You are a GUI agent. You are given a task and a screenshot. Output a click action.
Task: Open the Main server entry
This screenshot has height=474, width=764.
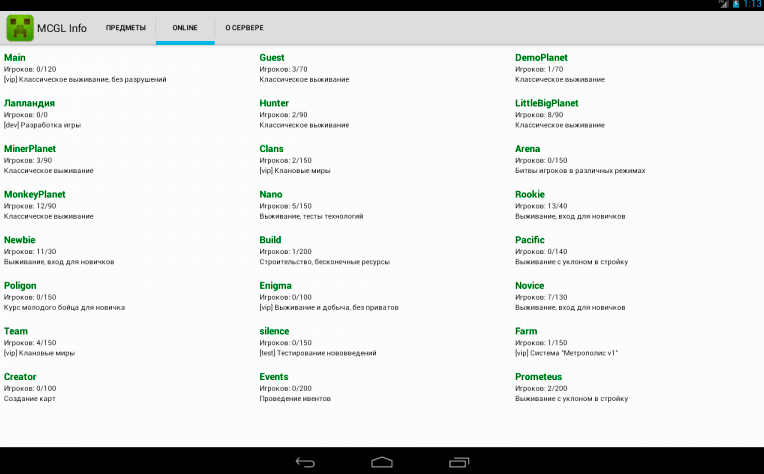click(x=15, y=58)
